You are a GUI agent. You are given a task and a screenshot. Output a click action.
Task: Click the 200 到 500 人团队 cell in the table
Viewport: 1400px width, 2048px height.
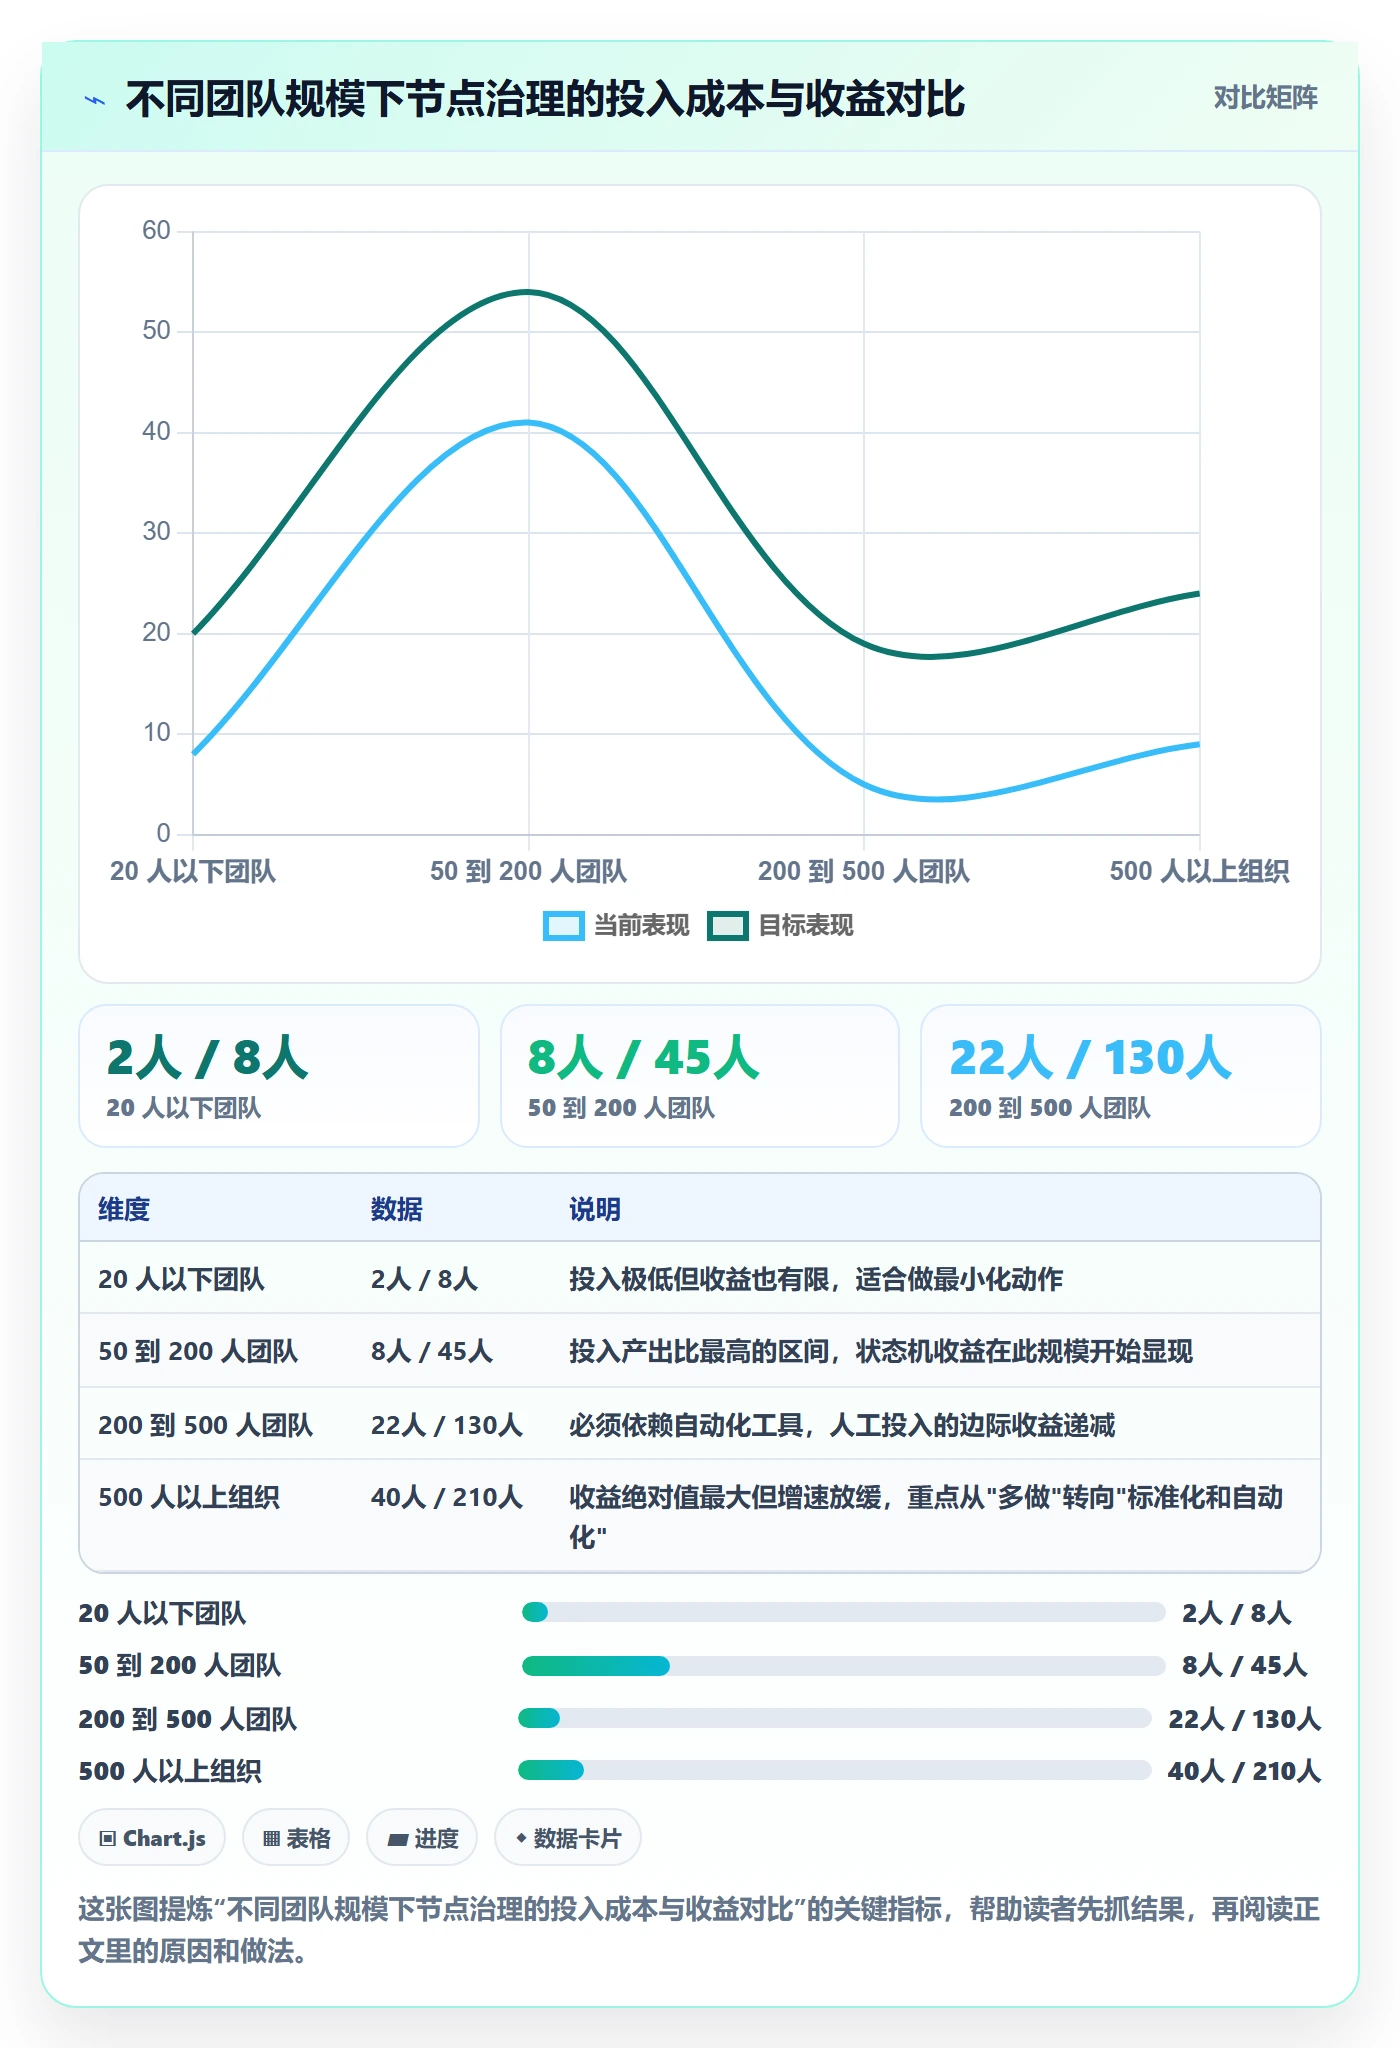pyautogui.click(x=205, y=1425)
